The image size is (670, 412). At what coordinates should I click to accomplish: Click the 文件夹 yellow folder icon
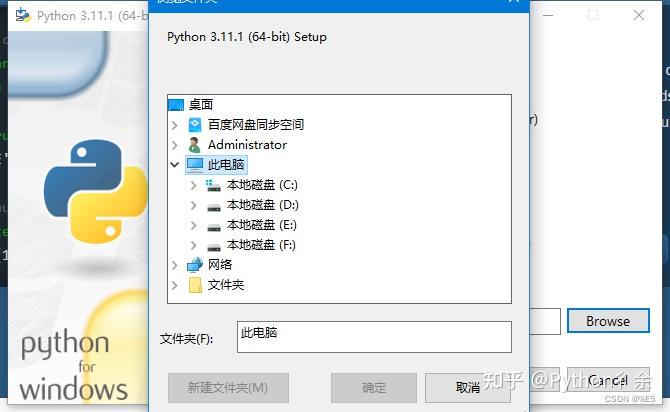(195, 285)
